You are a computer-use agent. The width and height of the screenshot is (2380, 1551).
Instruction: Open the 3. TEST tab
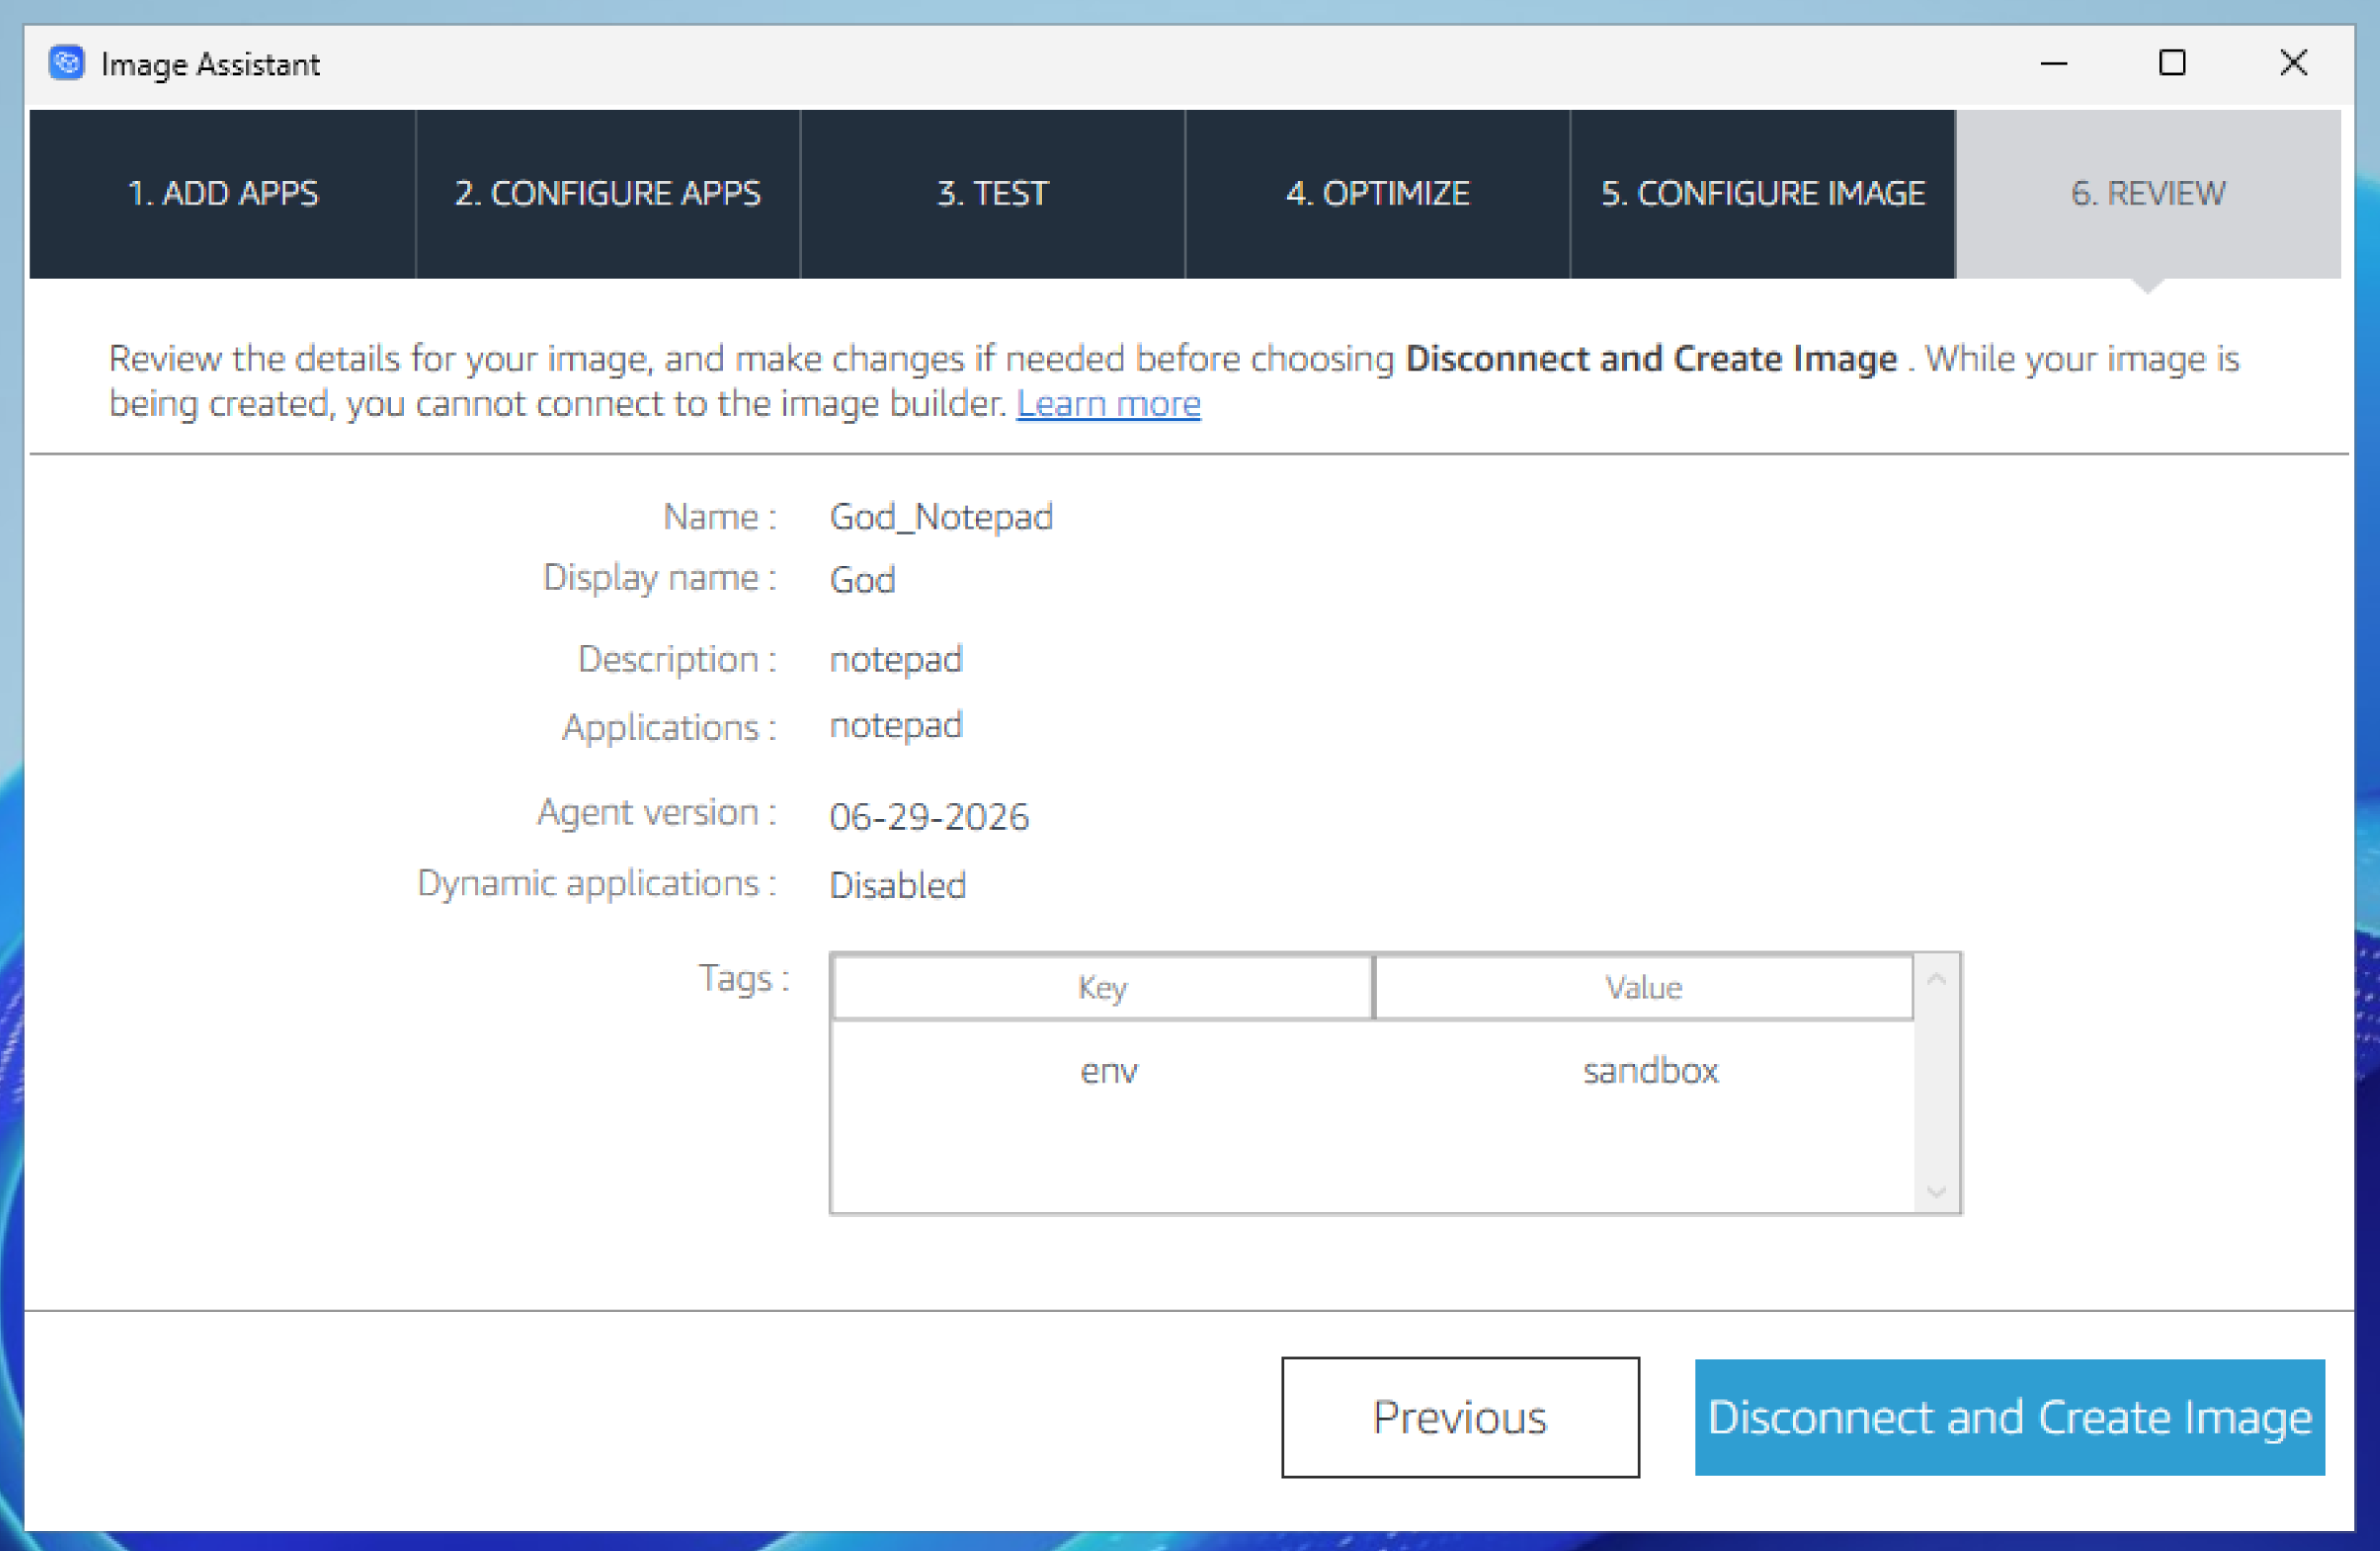tap(993, 193)
